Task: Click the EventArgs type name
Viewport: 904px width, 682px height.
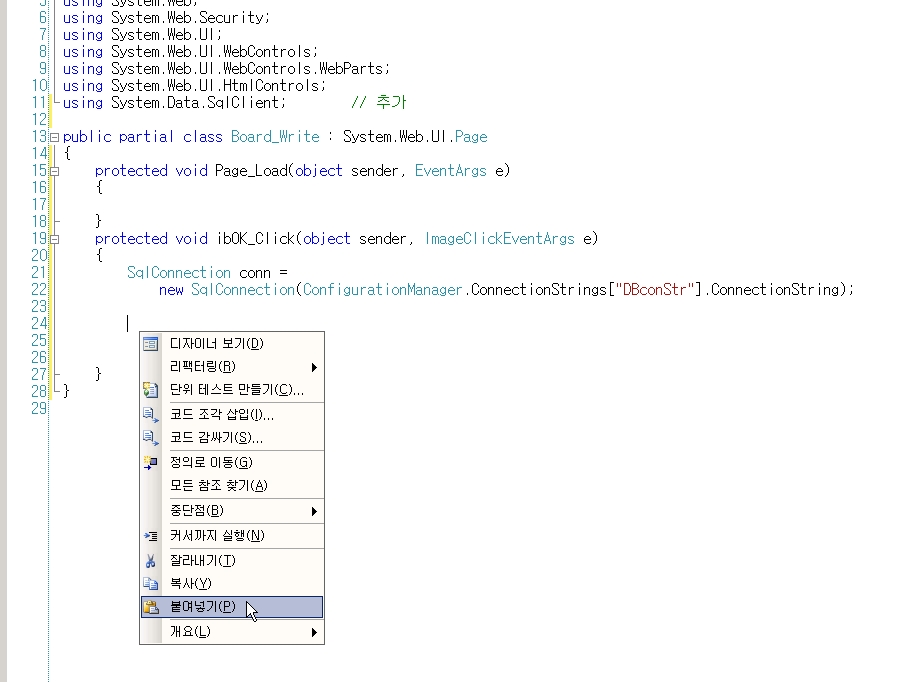Action: [451, 171]
